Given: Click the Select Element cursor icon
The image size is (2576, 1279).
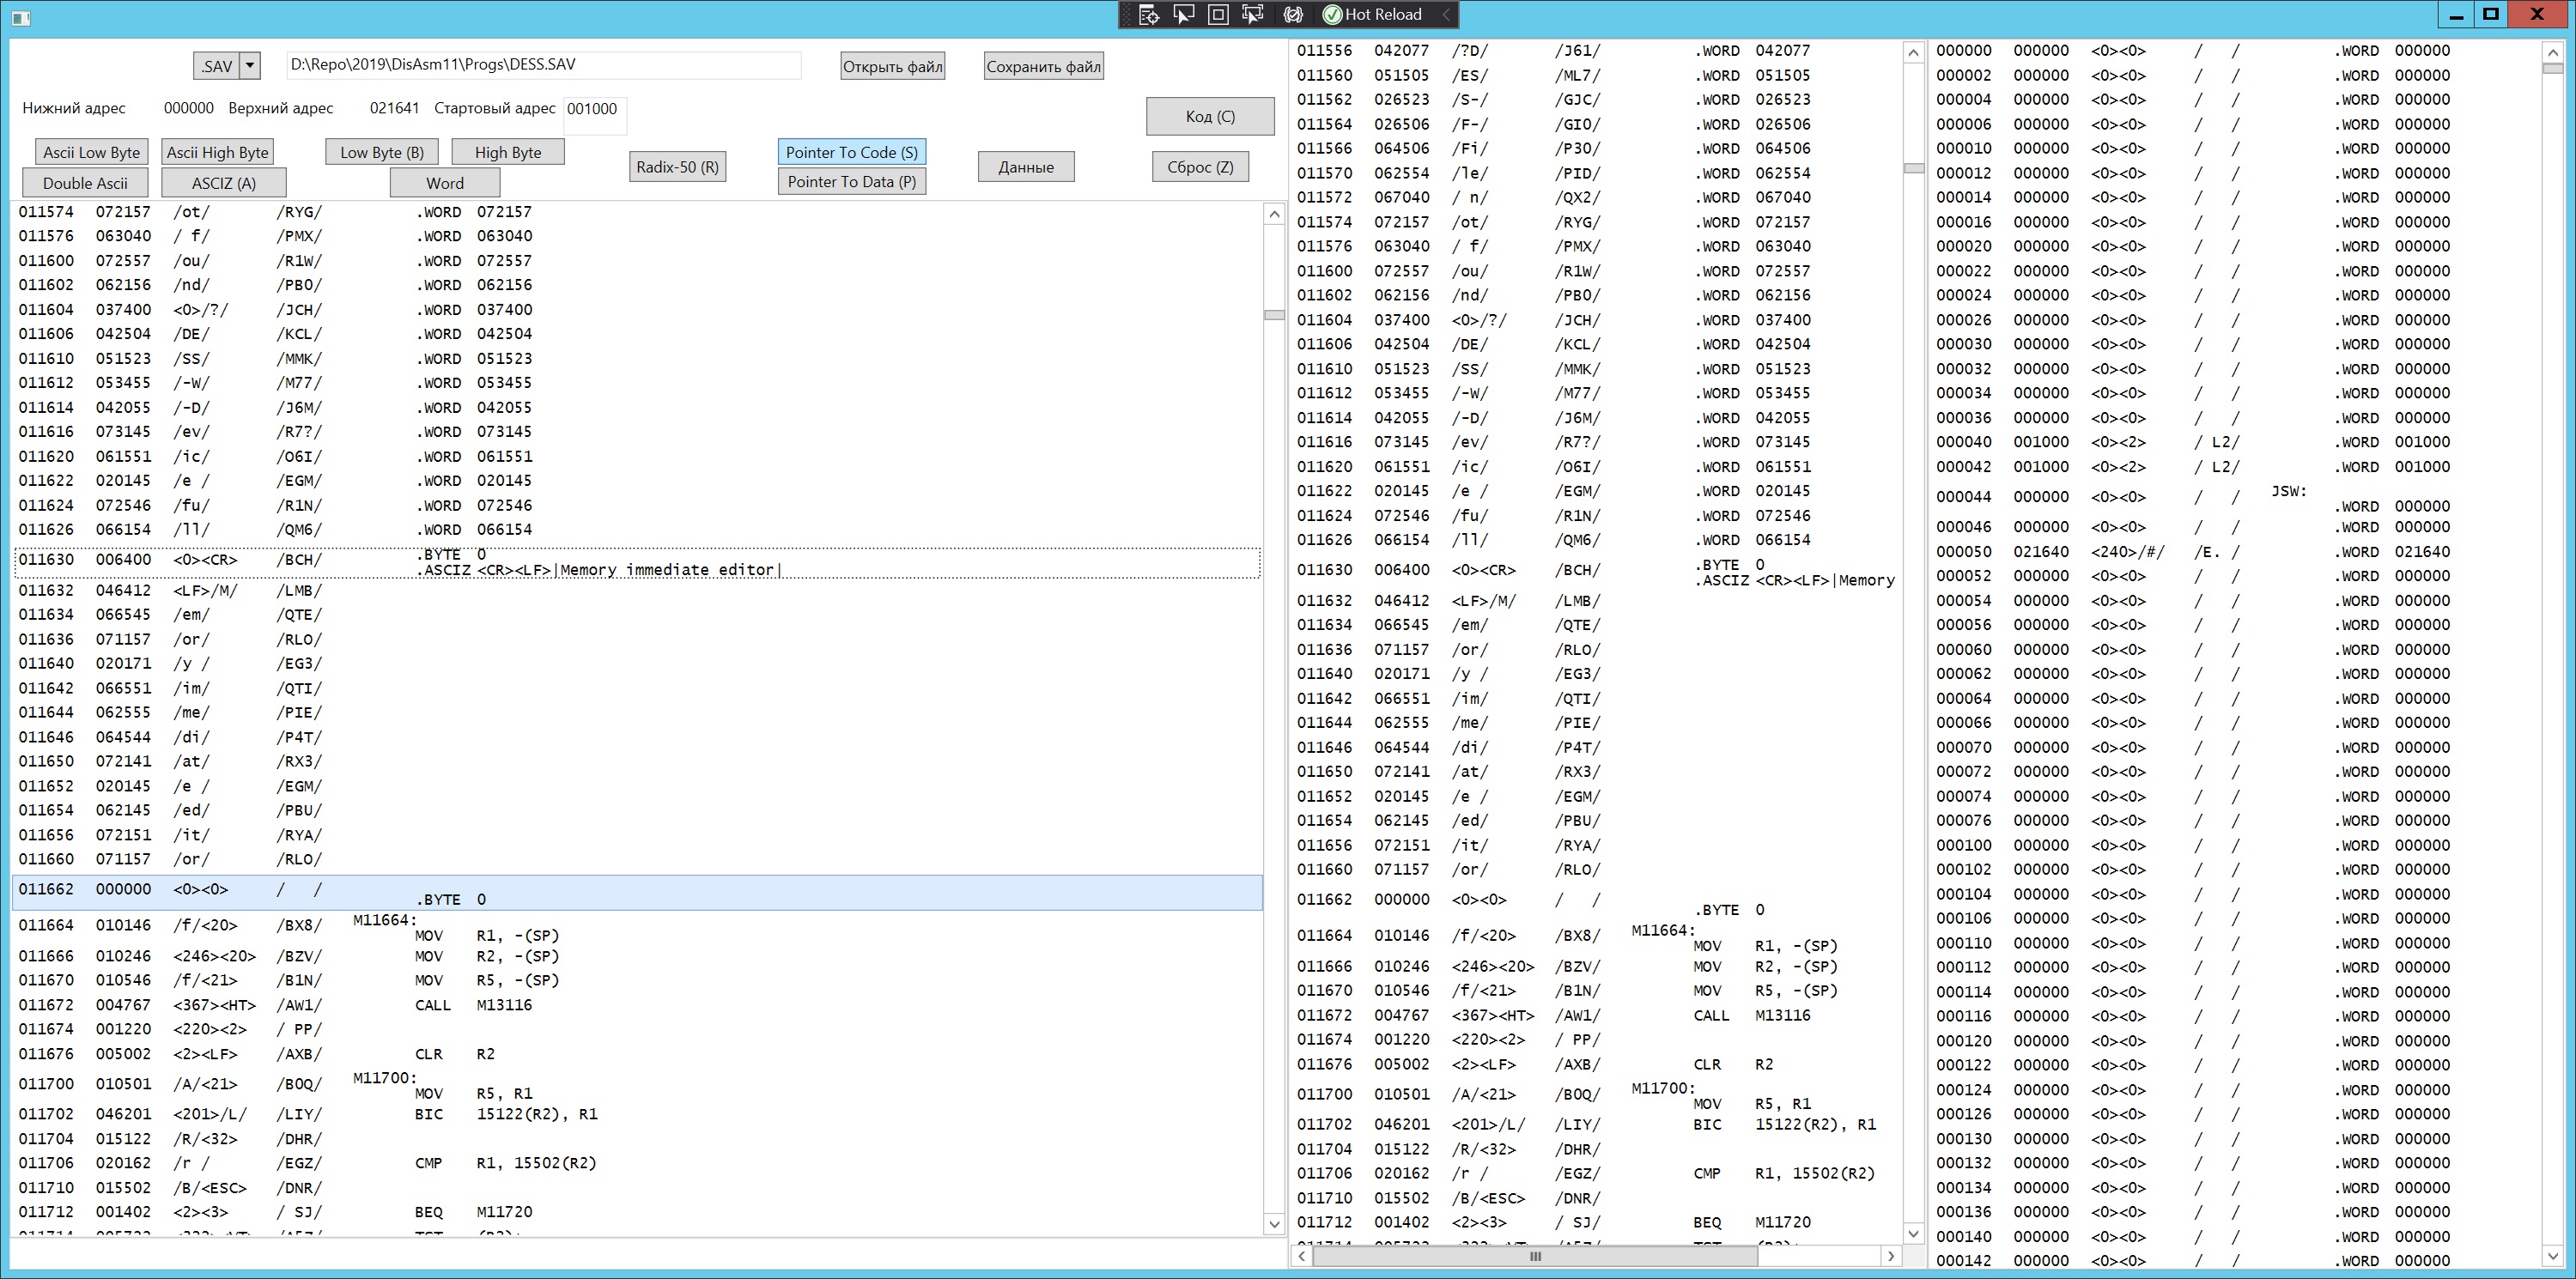Looking at the screenshot, I should 1184,15.
